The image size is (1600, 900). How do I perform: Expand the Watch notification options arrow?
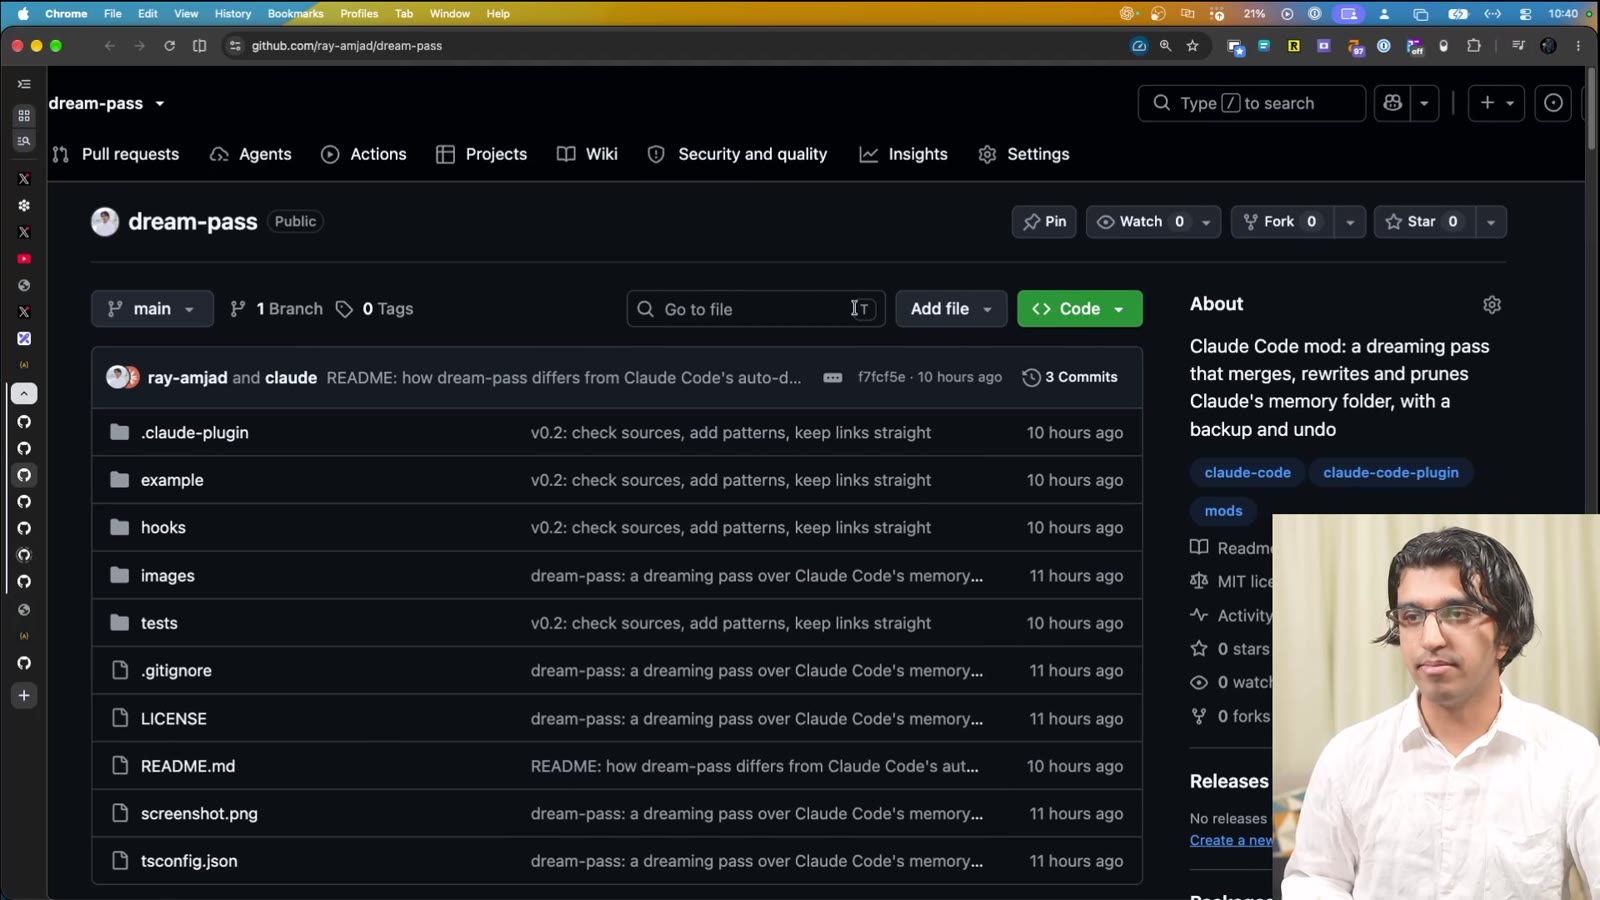pos(1206,222)
